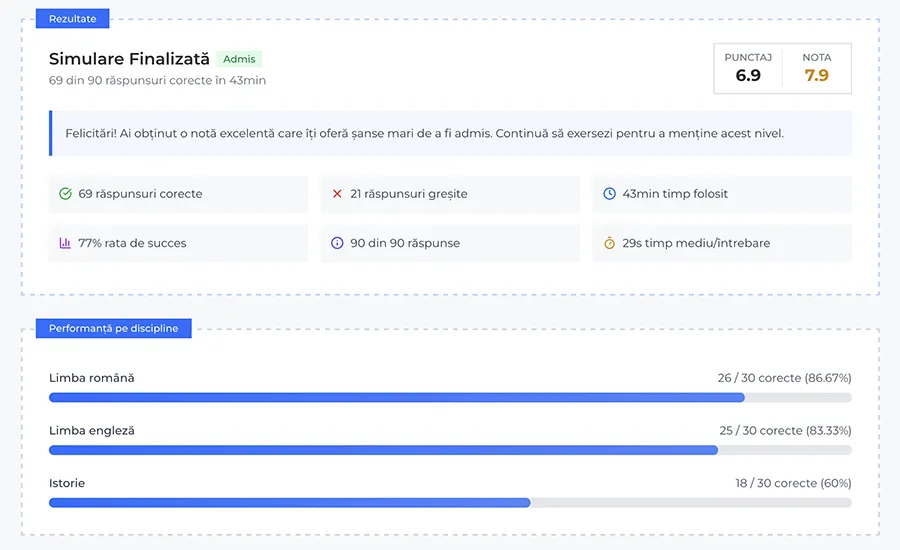Click the Limba română discipline label
900x550 pixels.
pos(92,378)
